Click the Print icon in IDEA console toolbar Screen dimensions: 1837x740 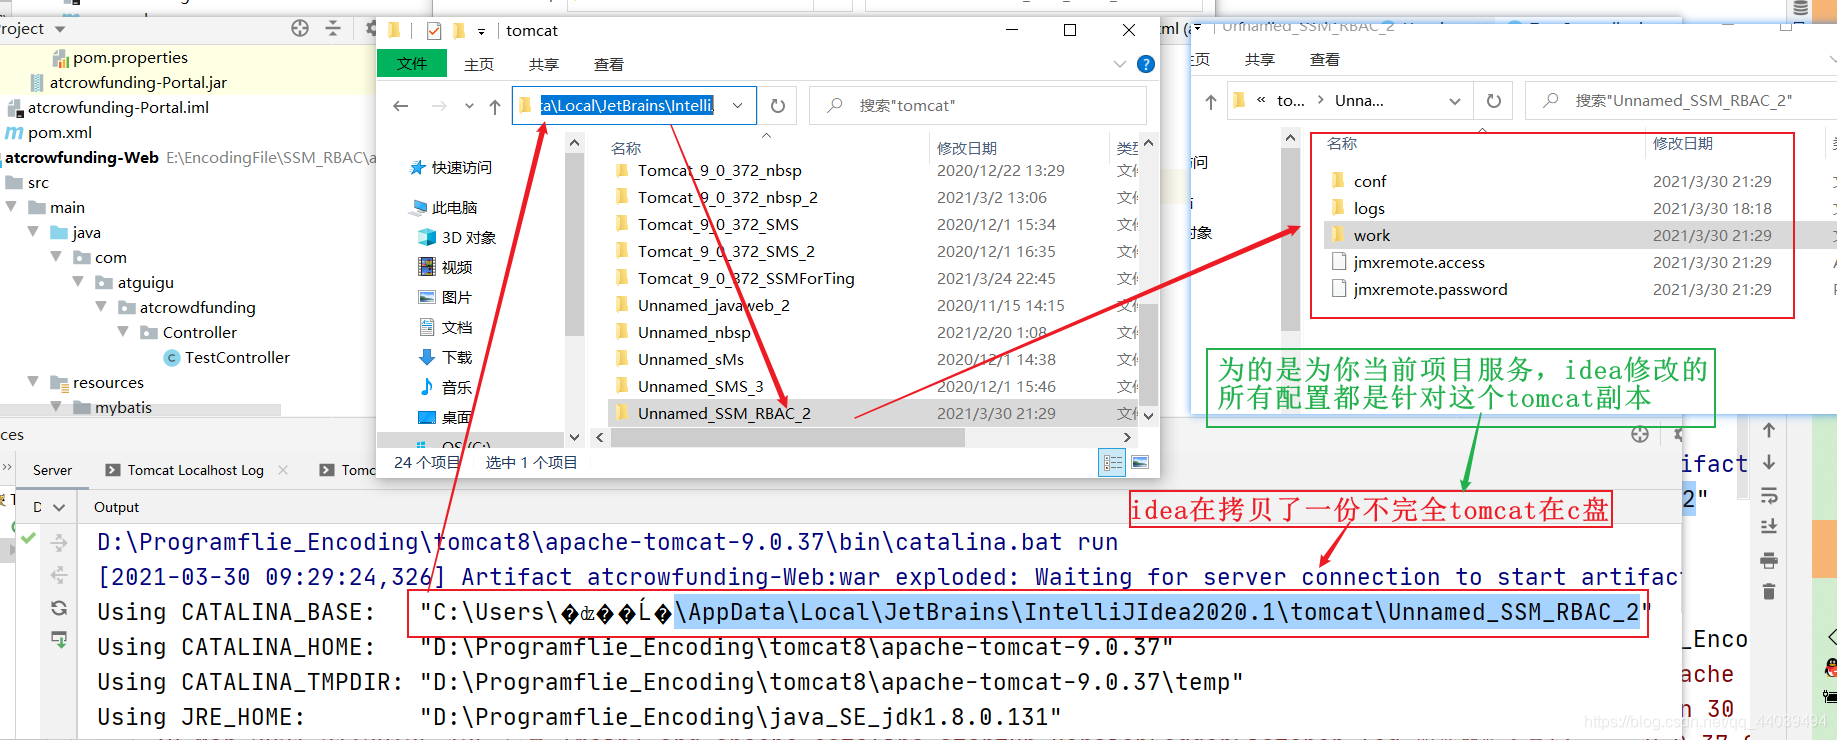[x=1769, y=560]
